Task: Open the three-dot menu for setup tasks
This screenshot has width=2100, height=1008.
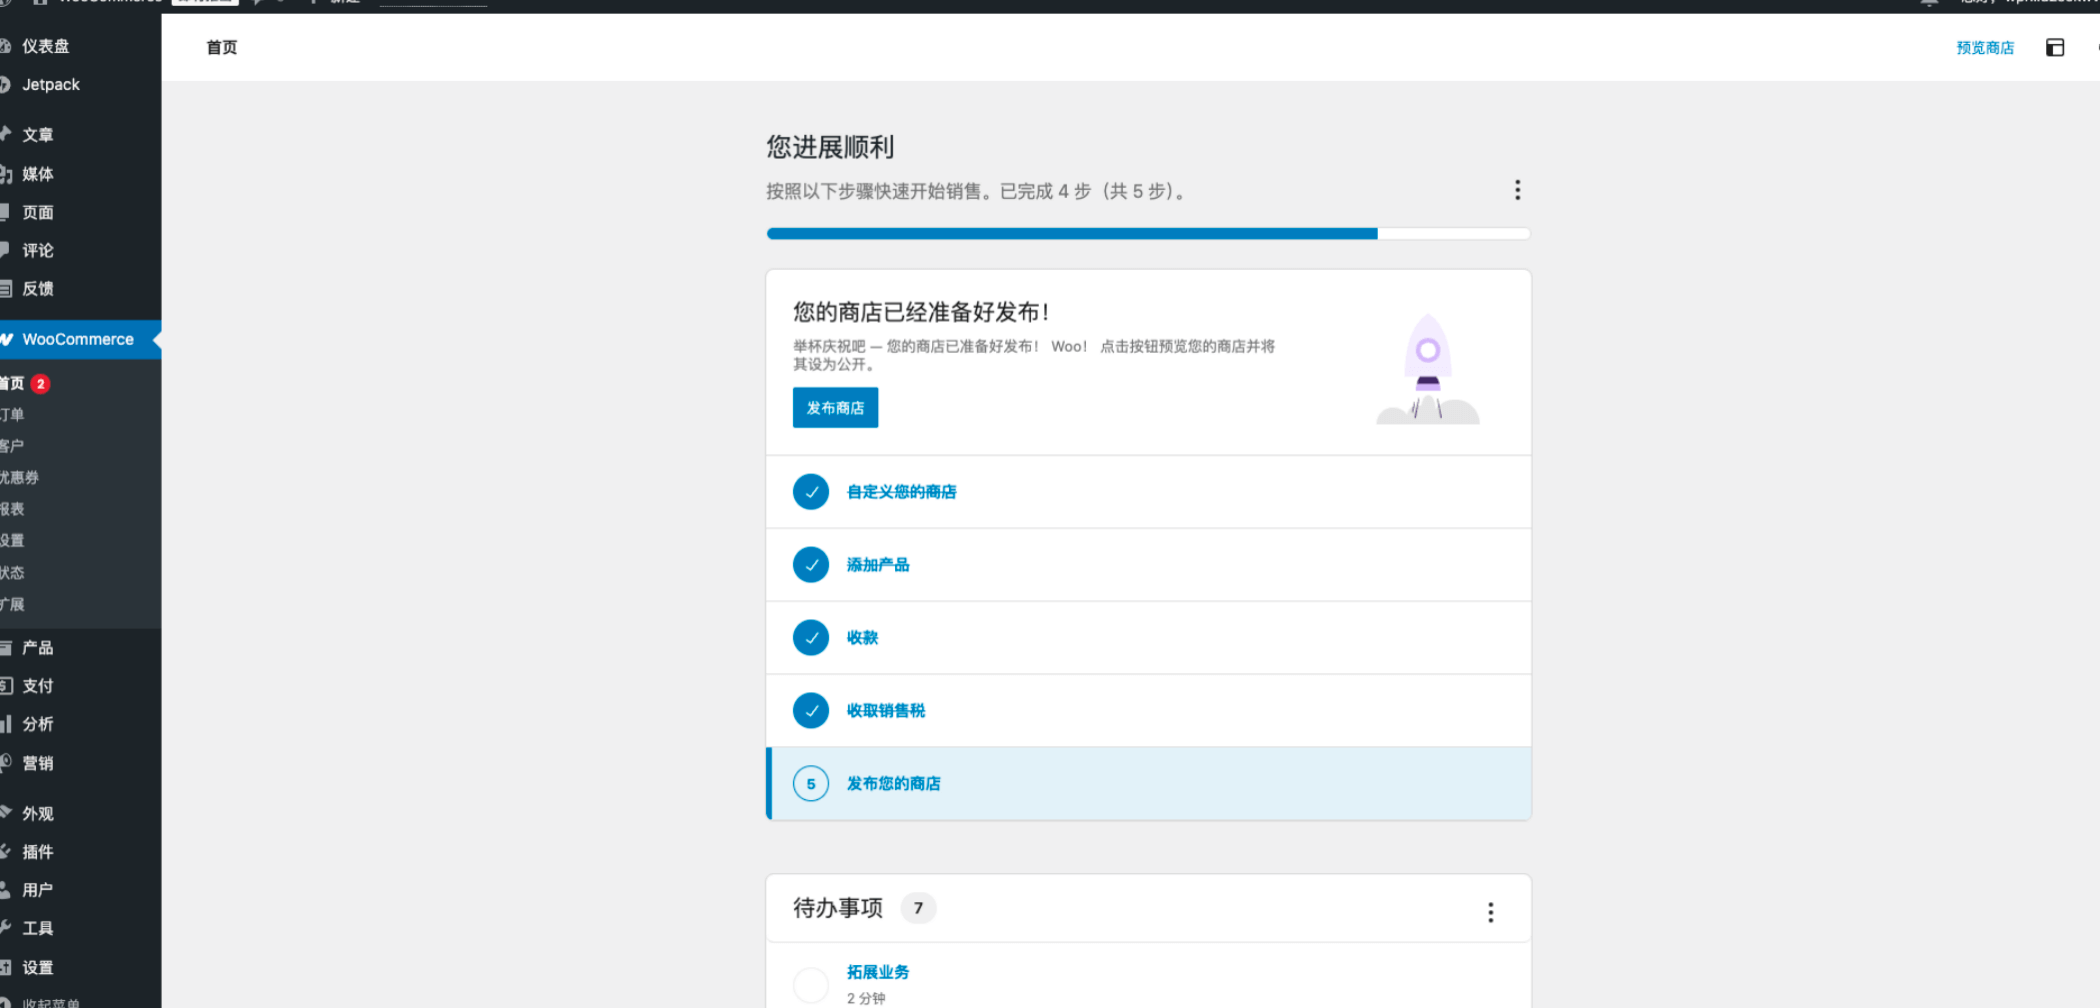Action: pos(1517,191)
